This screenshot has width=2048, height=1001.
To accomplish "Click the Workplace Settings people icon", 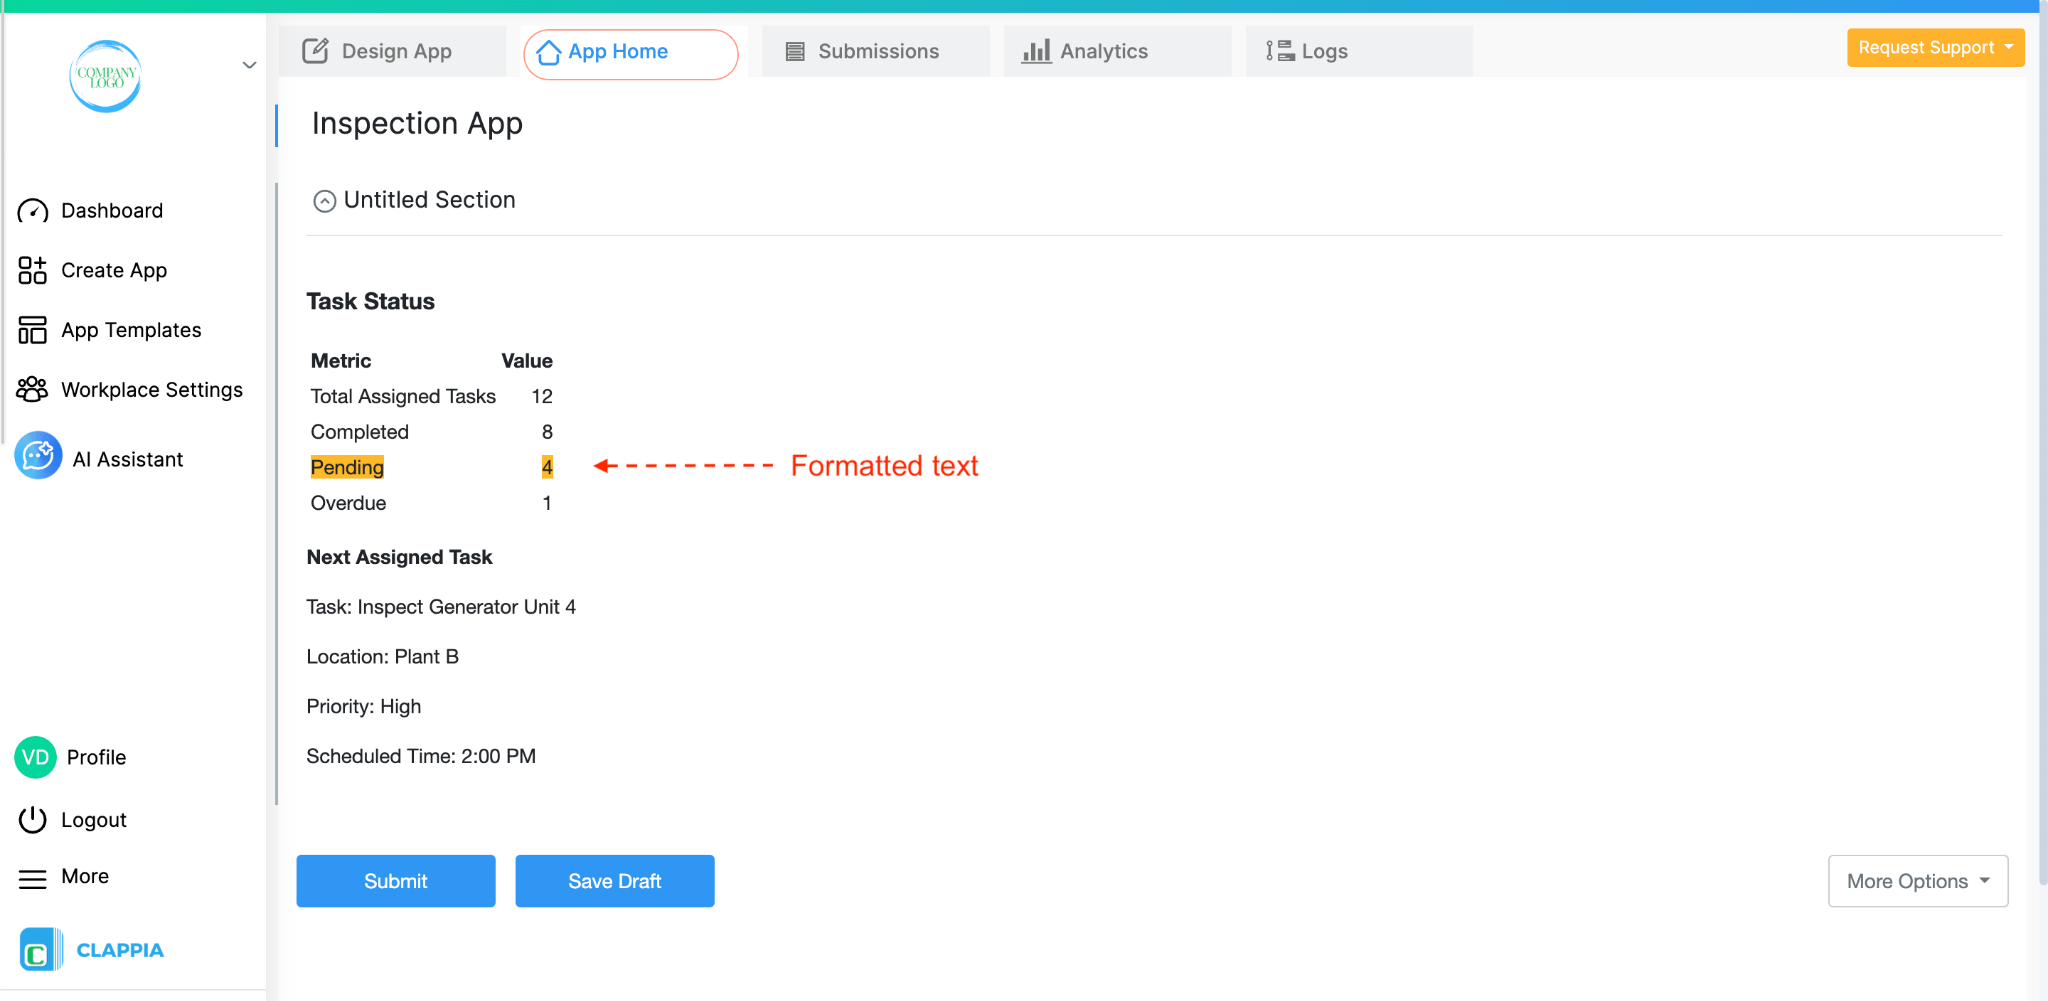I will [x=32, y=389].
